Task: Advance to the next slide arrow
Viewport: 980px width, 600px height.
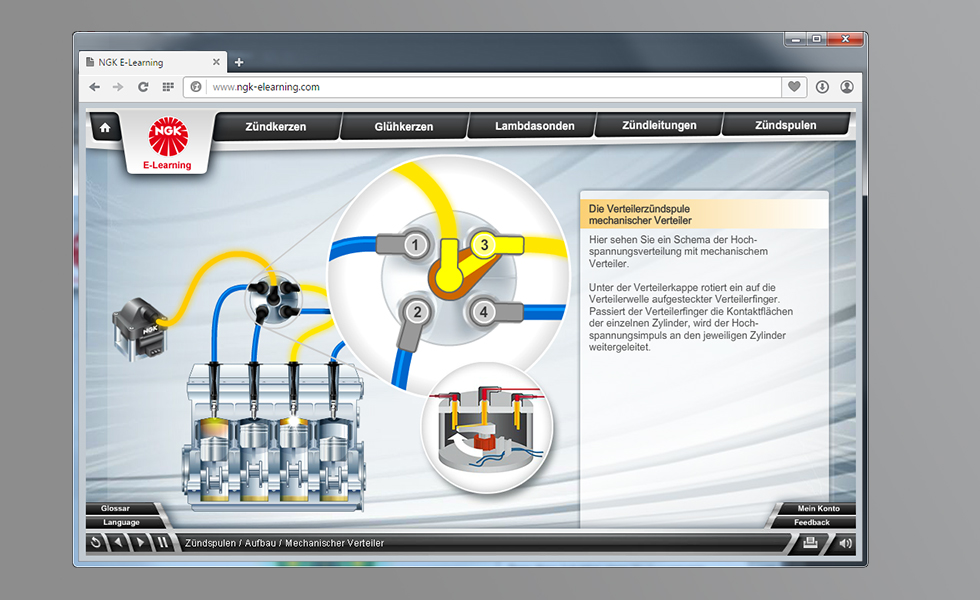Action: point(140,543)
